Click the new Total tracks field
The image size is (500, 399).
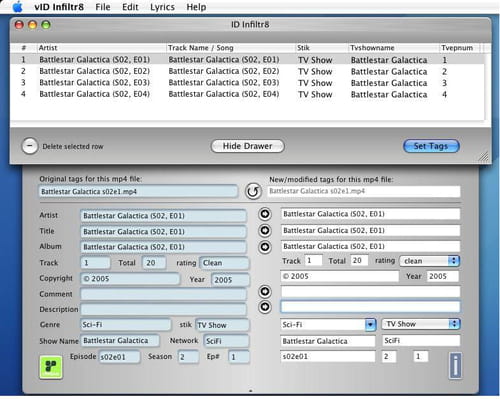coord(359,260)
